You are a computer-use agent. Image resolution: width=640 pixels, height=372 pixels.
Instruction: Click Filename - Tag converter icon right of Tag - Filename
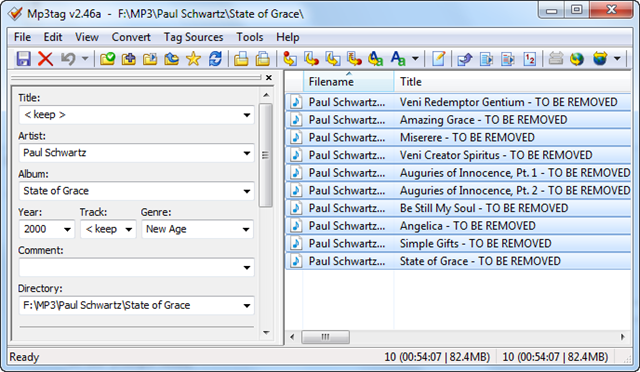coord(311,59)
